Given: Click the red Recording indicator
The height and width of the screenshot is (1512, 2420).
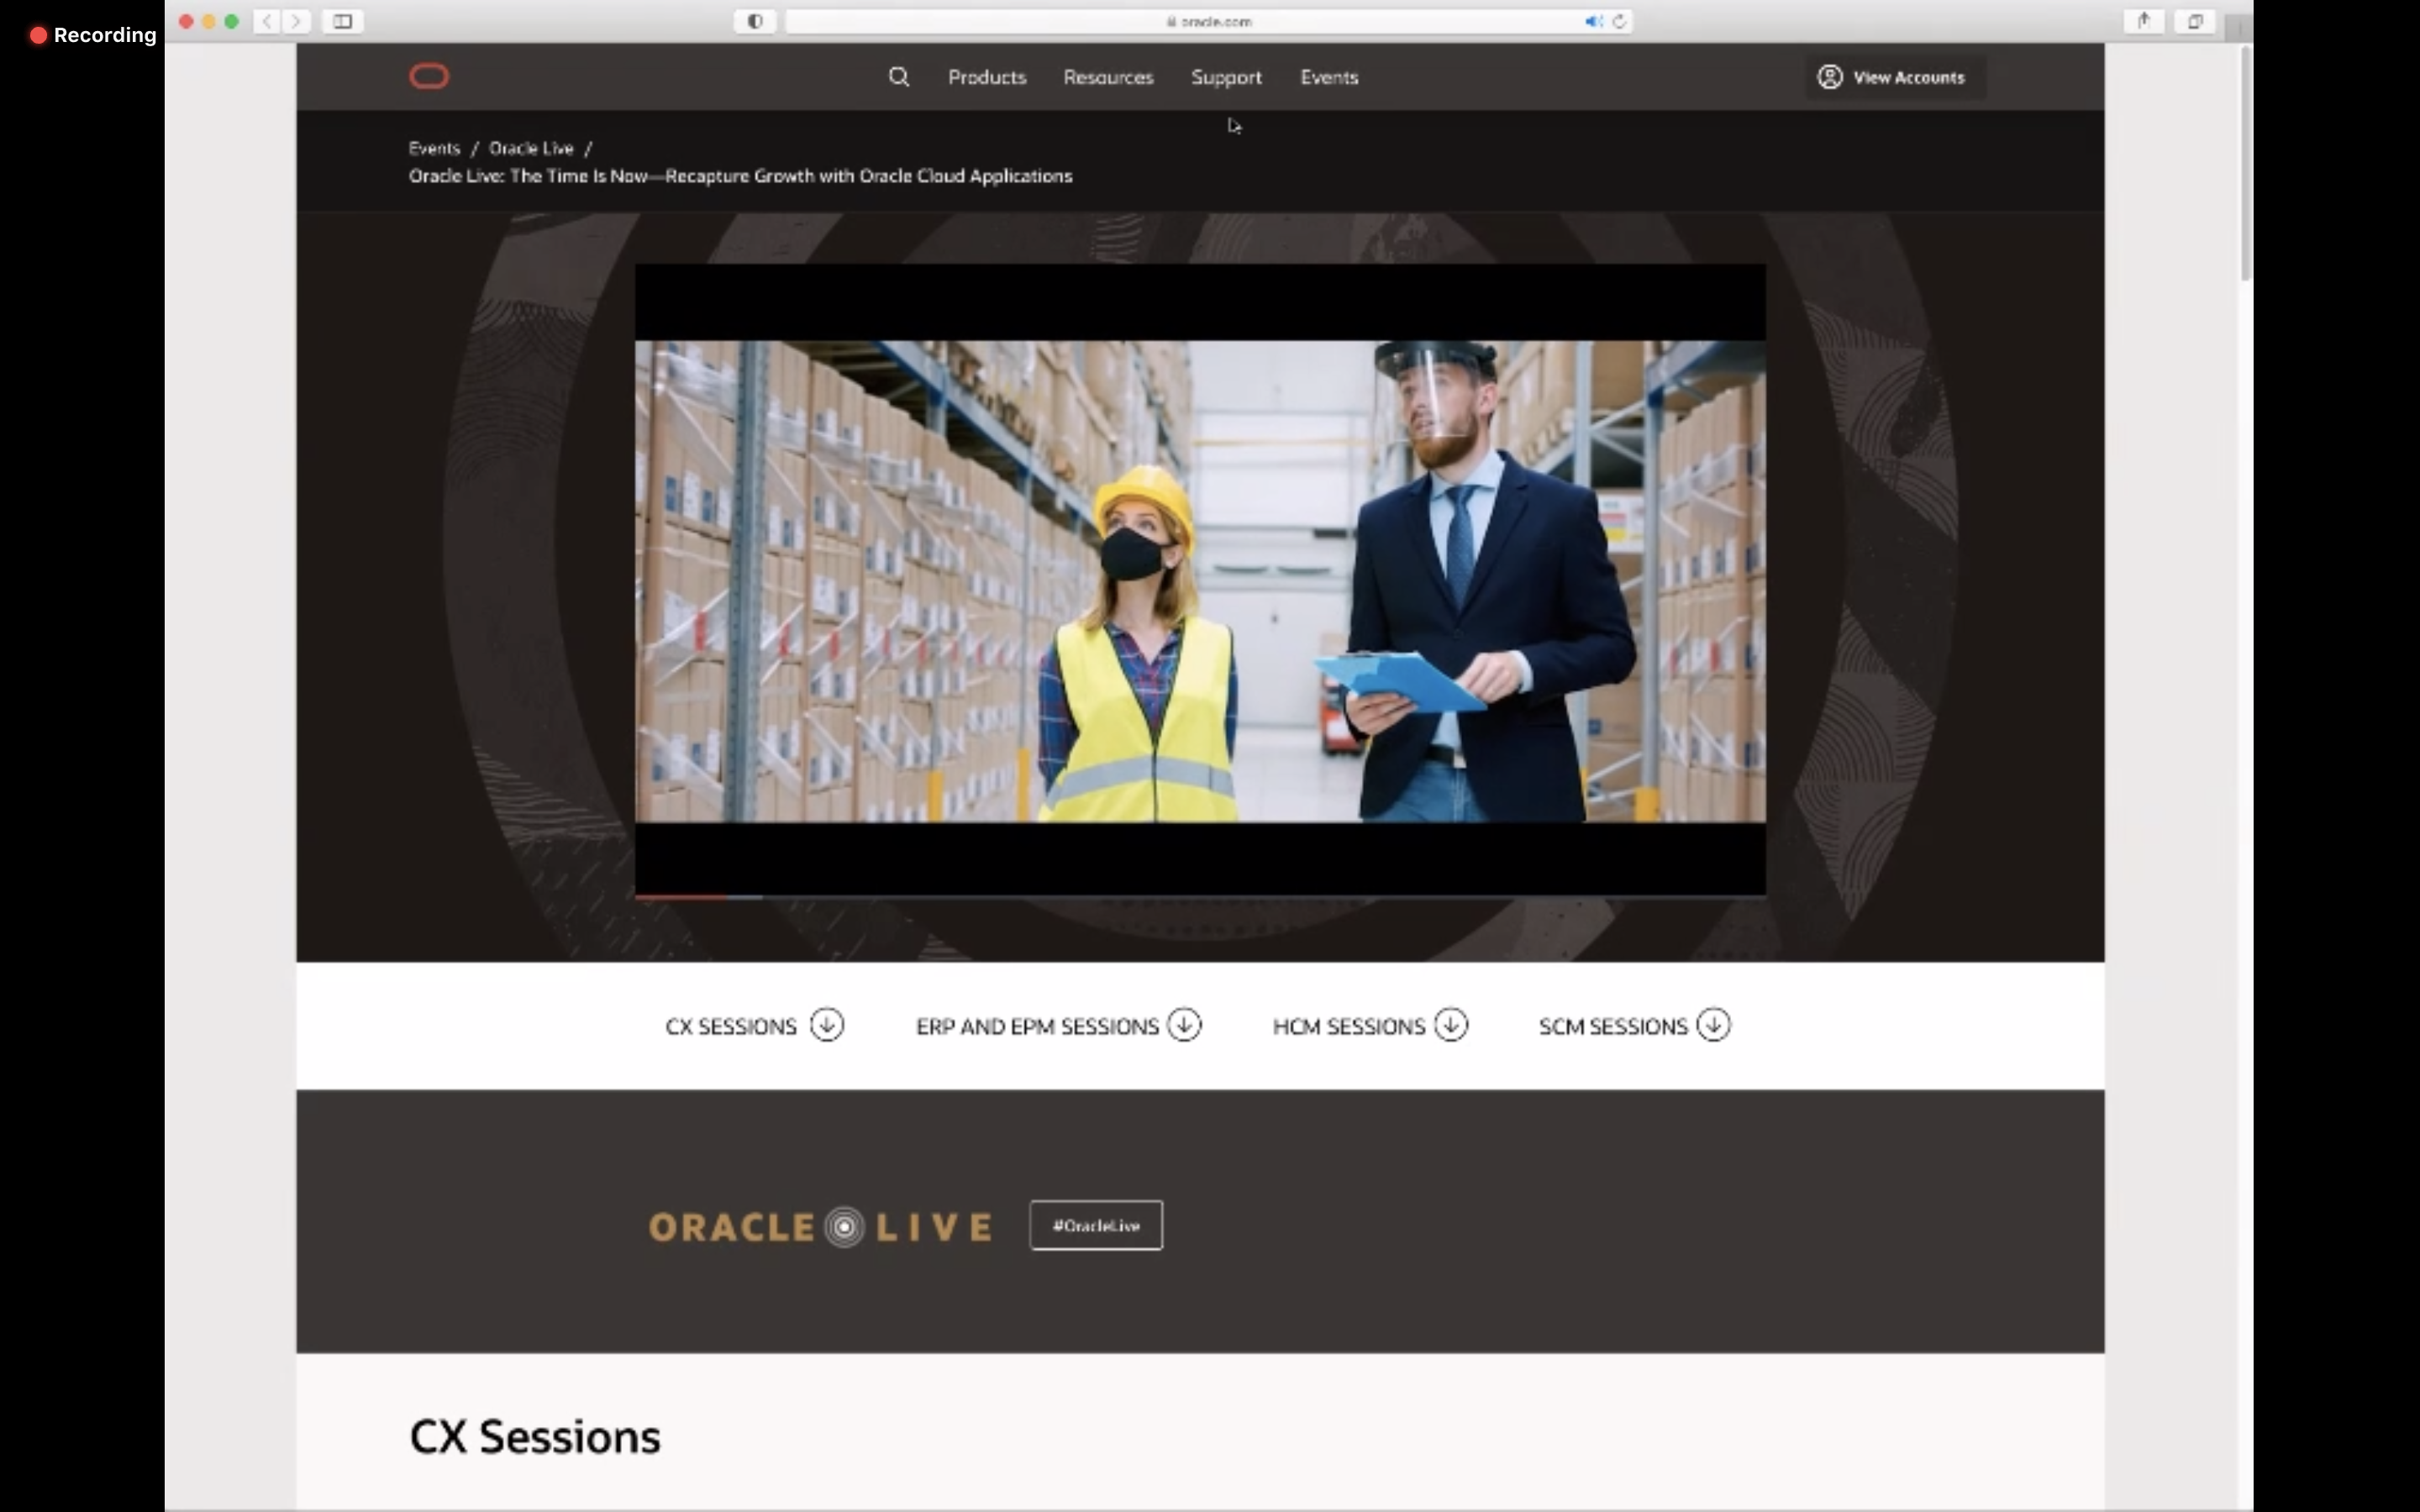Looking at the screenshot, I should [x=93, y=35].
